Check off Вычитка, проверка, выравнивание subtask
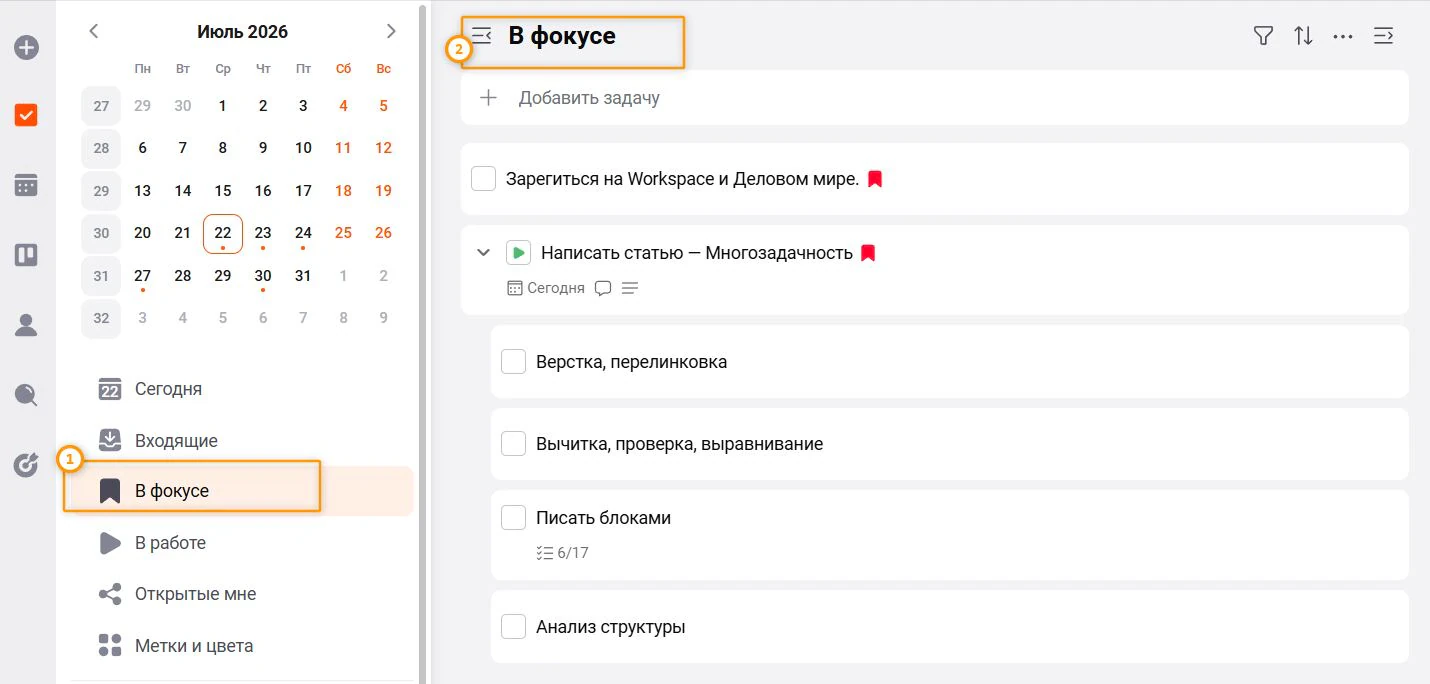 tap(514, 443)
